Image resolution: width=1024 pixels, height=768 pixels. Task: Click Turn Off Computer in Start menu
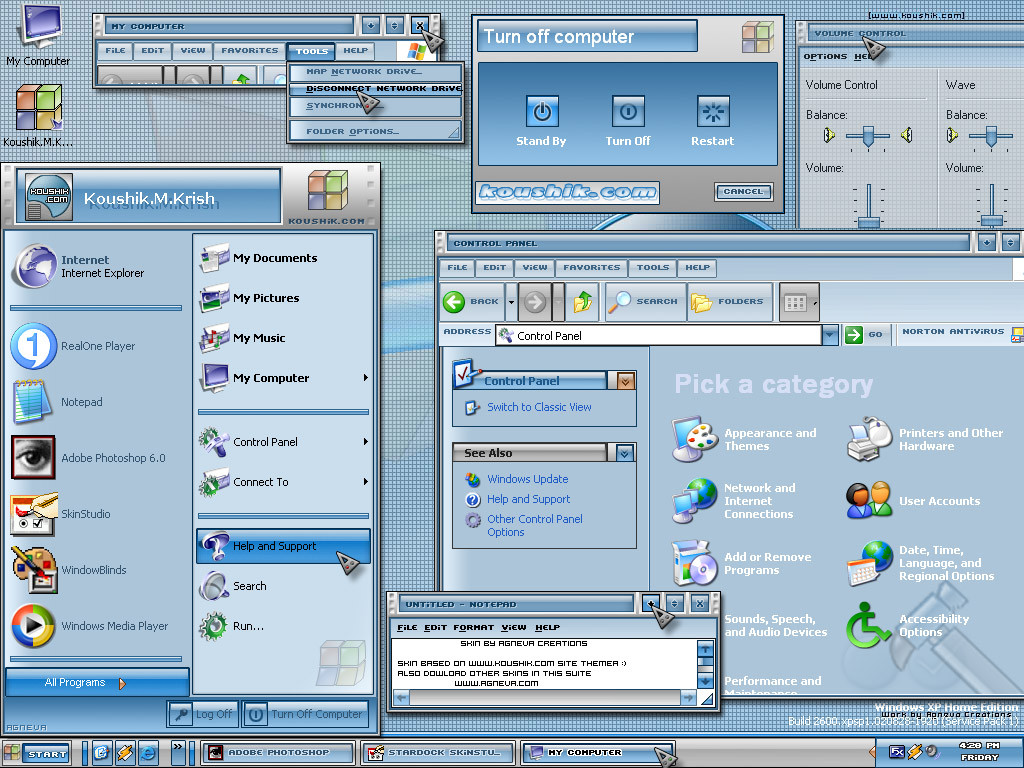tap(306, 714)
